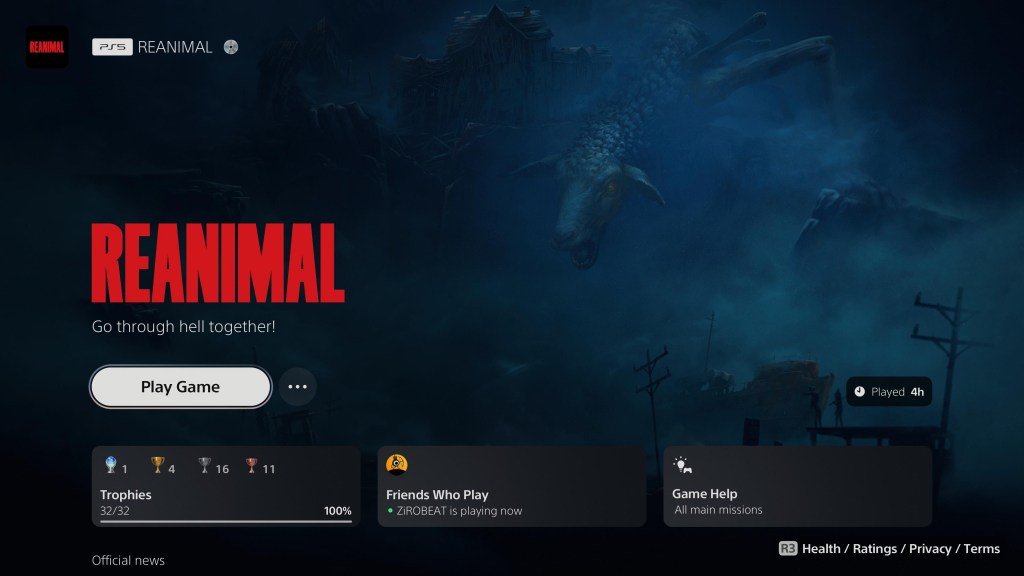The height and width of the screenshot is (576, 1024).
Task: Click the clock icon in the Played badge
Action: pos(860,392)
